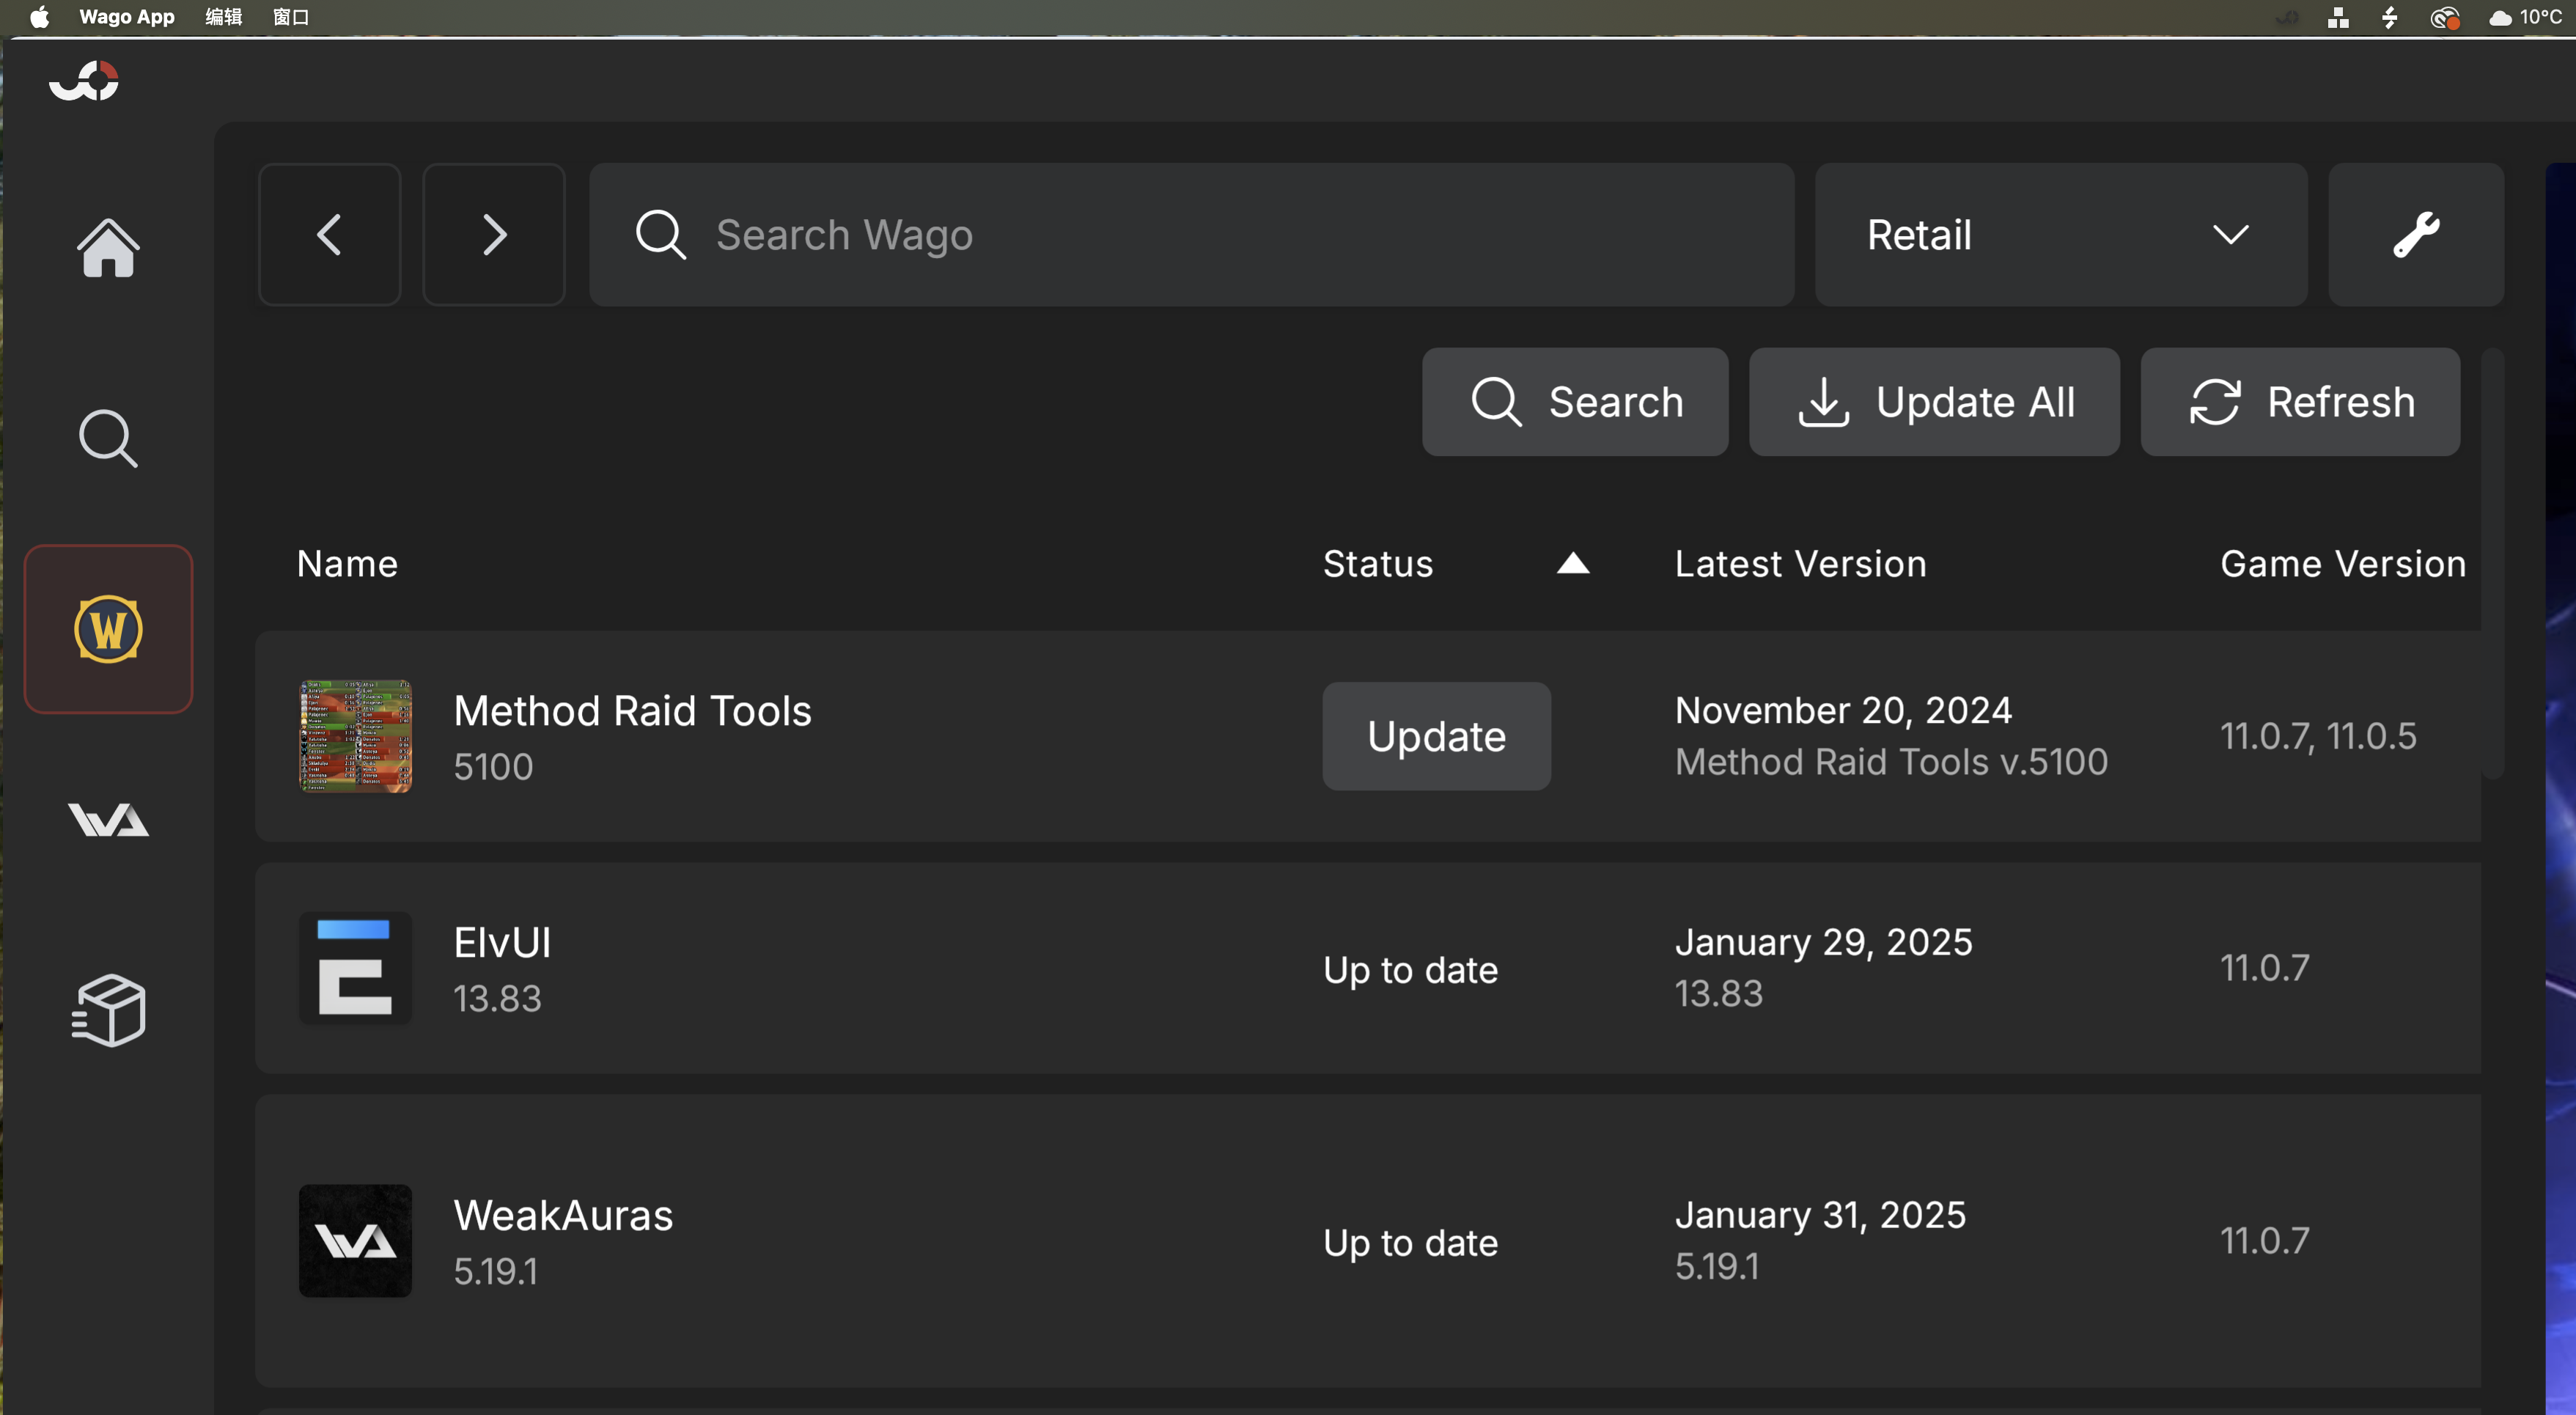Open the Home page in sidebar
This screenshot has height=1415, width=2576.
pyautogui.click(x=108, y=247)
